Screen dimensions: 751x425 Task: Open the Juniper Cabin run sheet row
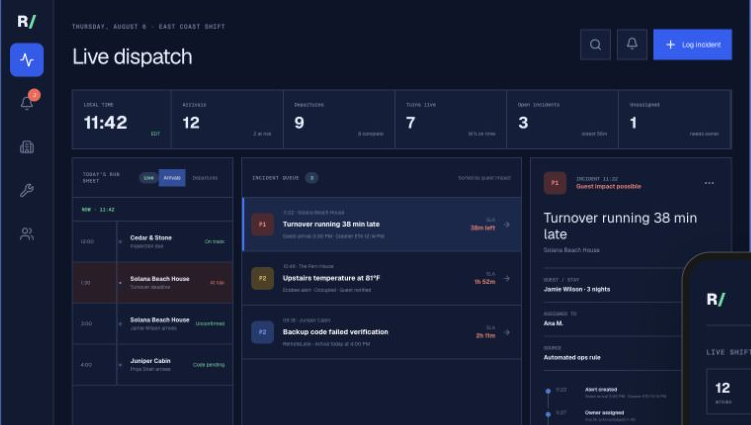tap(152, 365)
